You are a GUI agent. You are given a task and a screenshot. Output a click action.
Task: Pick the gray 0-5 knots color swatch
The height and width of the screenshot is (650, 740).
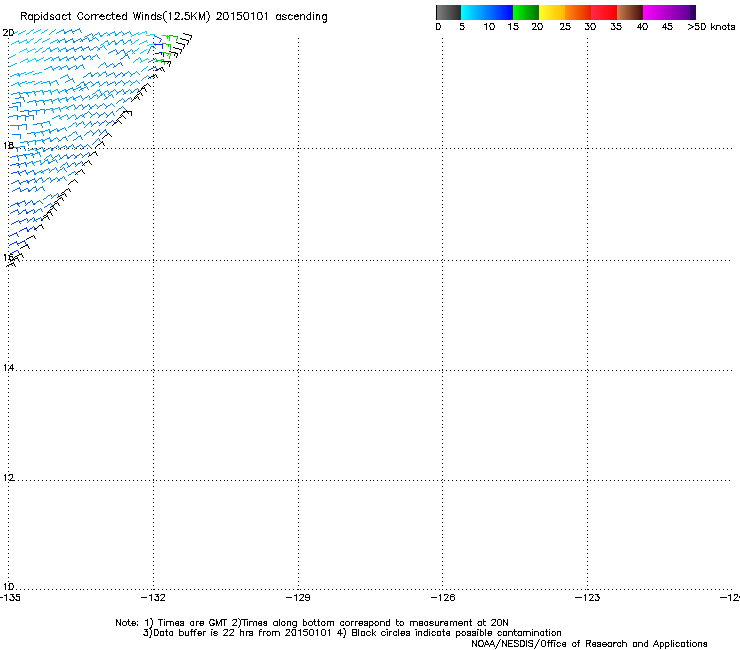pos(448,12)
